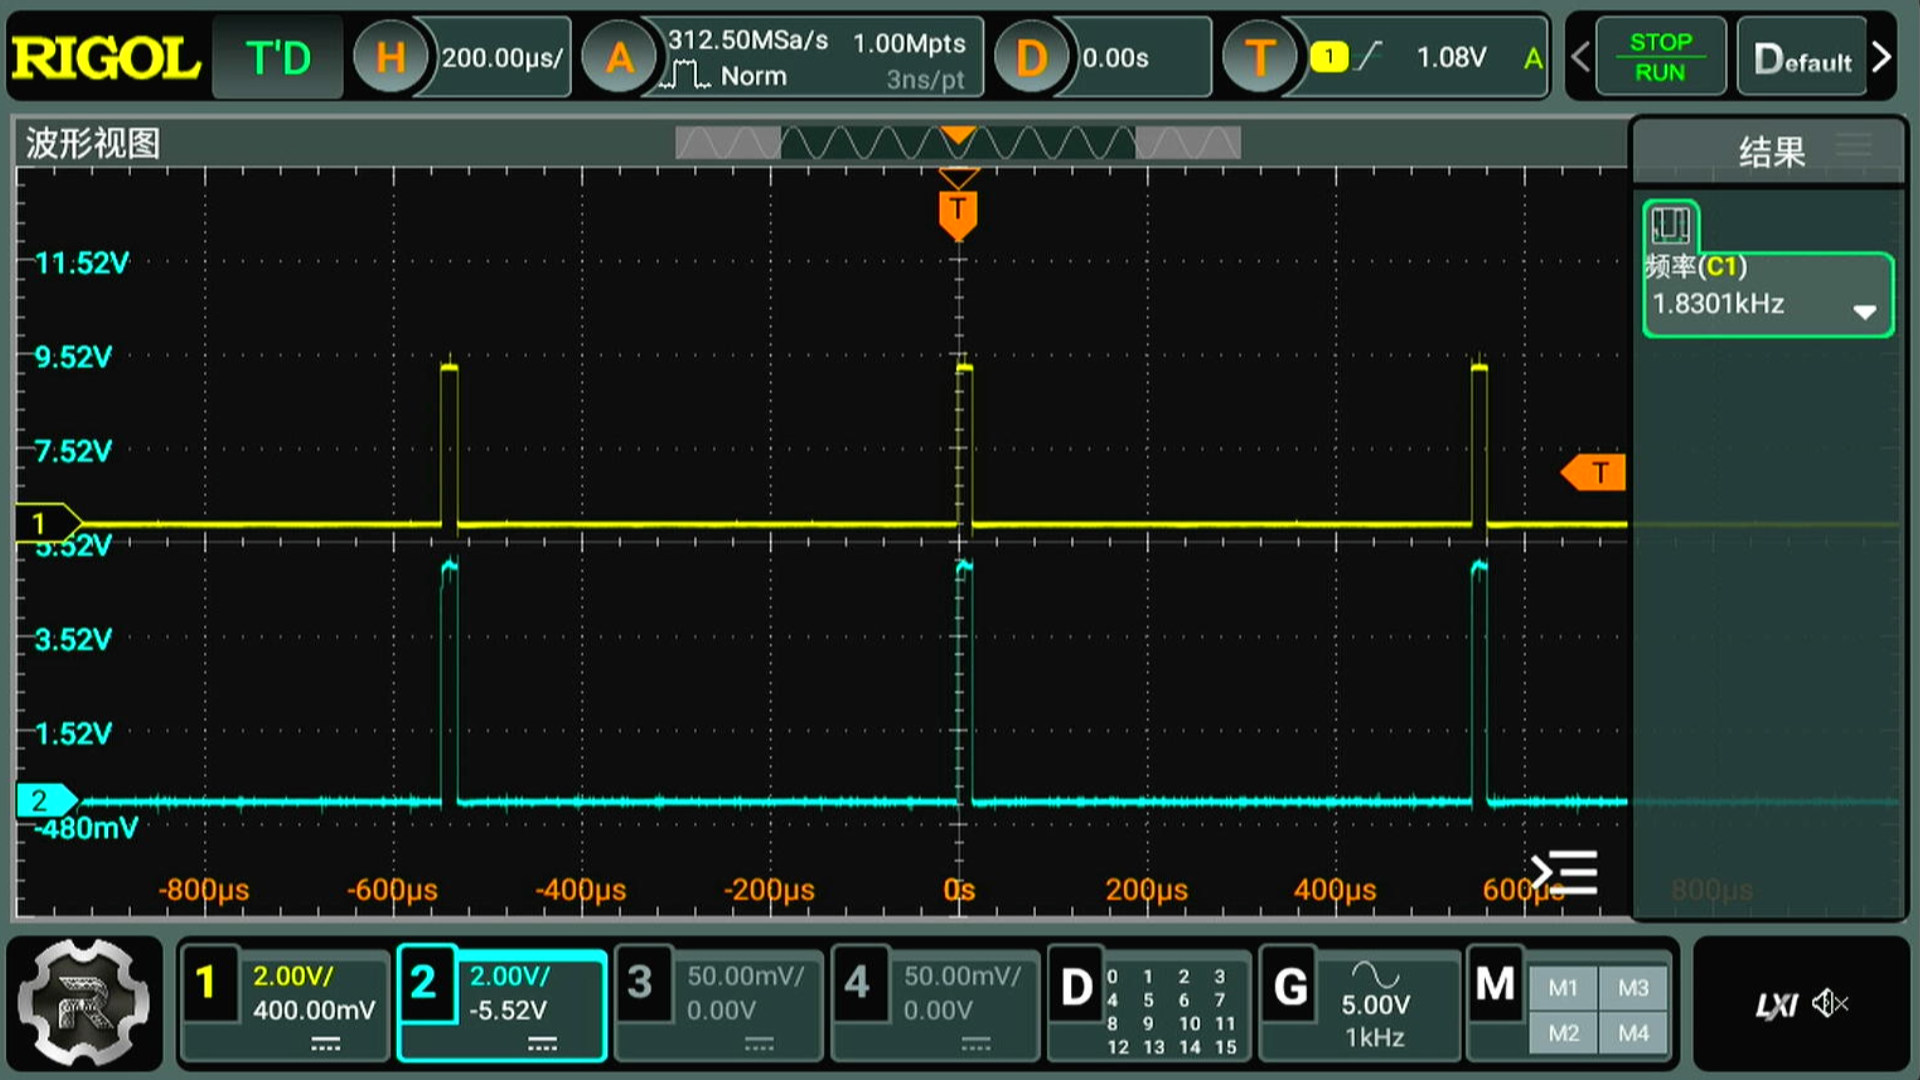Click the frequency measurement waveform icon
1920x1080 pixels.
click(1670, 225)
